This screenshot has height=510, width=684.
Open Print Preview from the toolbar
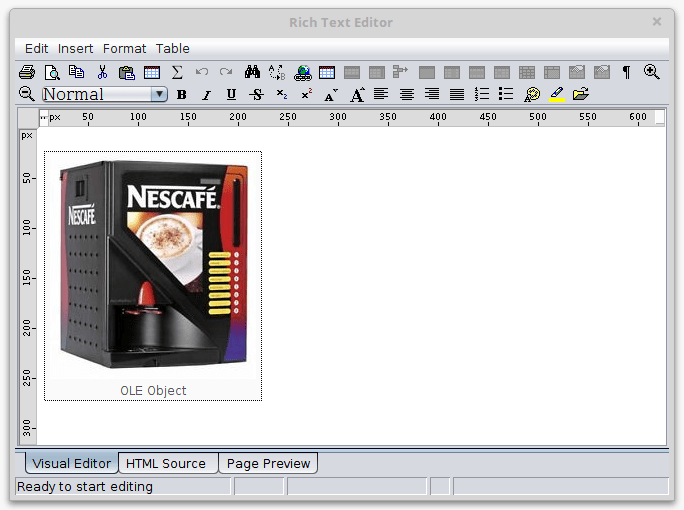52,72
